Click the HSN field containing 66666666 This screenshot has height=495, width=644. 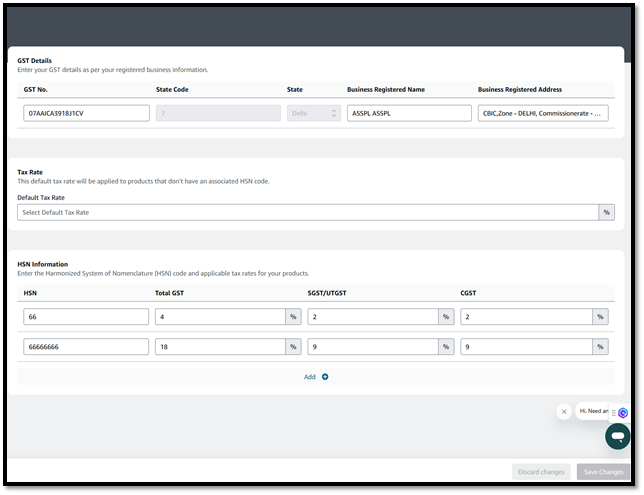pos(86,347)
